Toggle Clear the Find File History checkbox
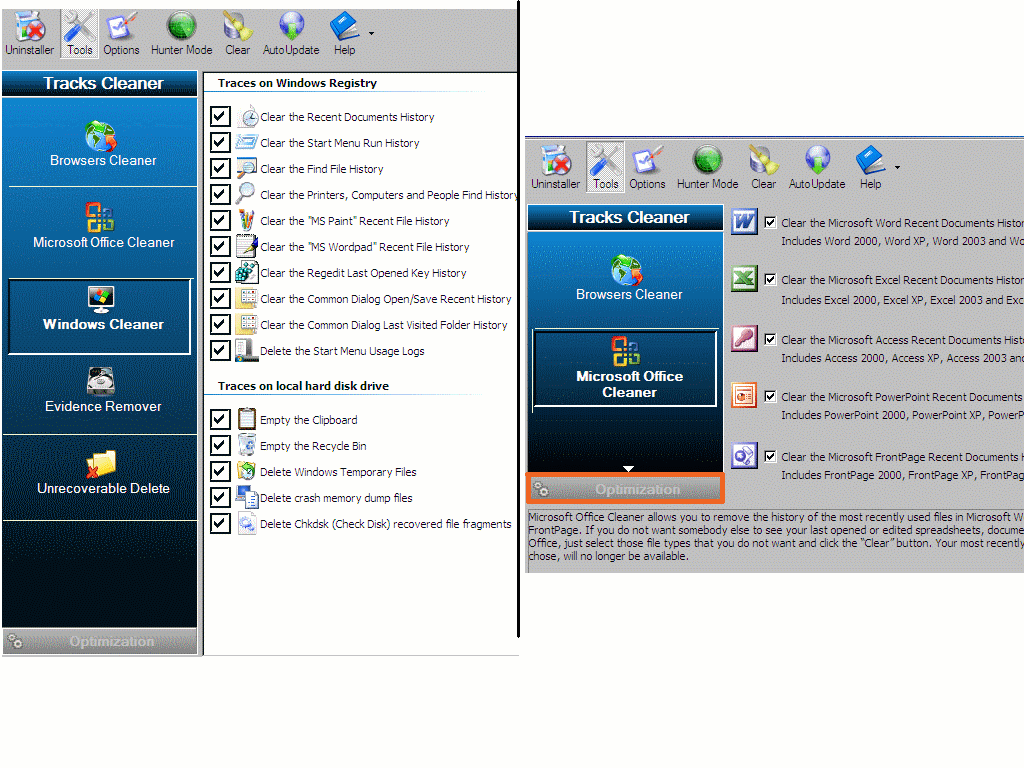 pos(220,168)
